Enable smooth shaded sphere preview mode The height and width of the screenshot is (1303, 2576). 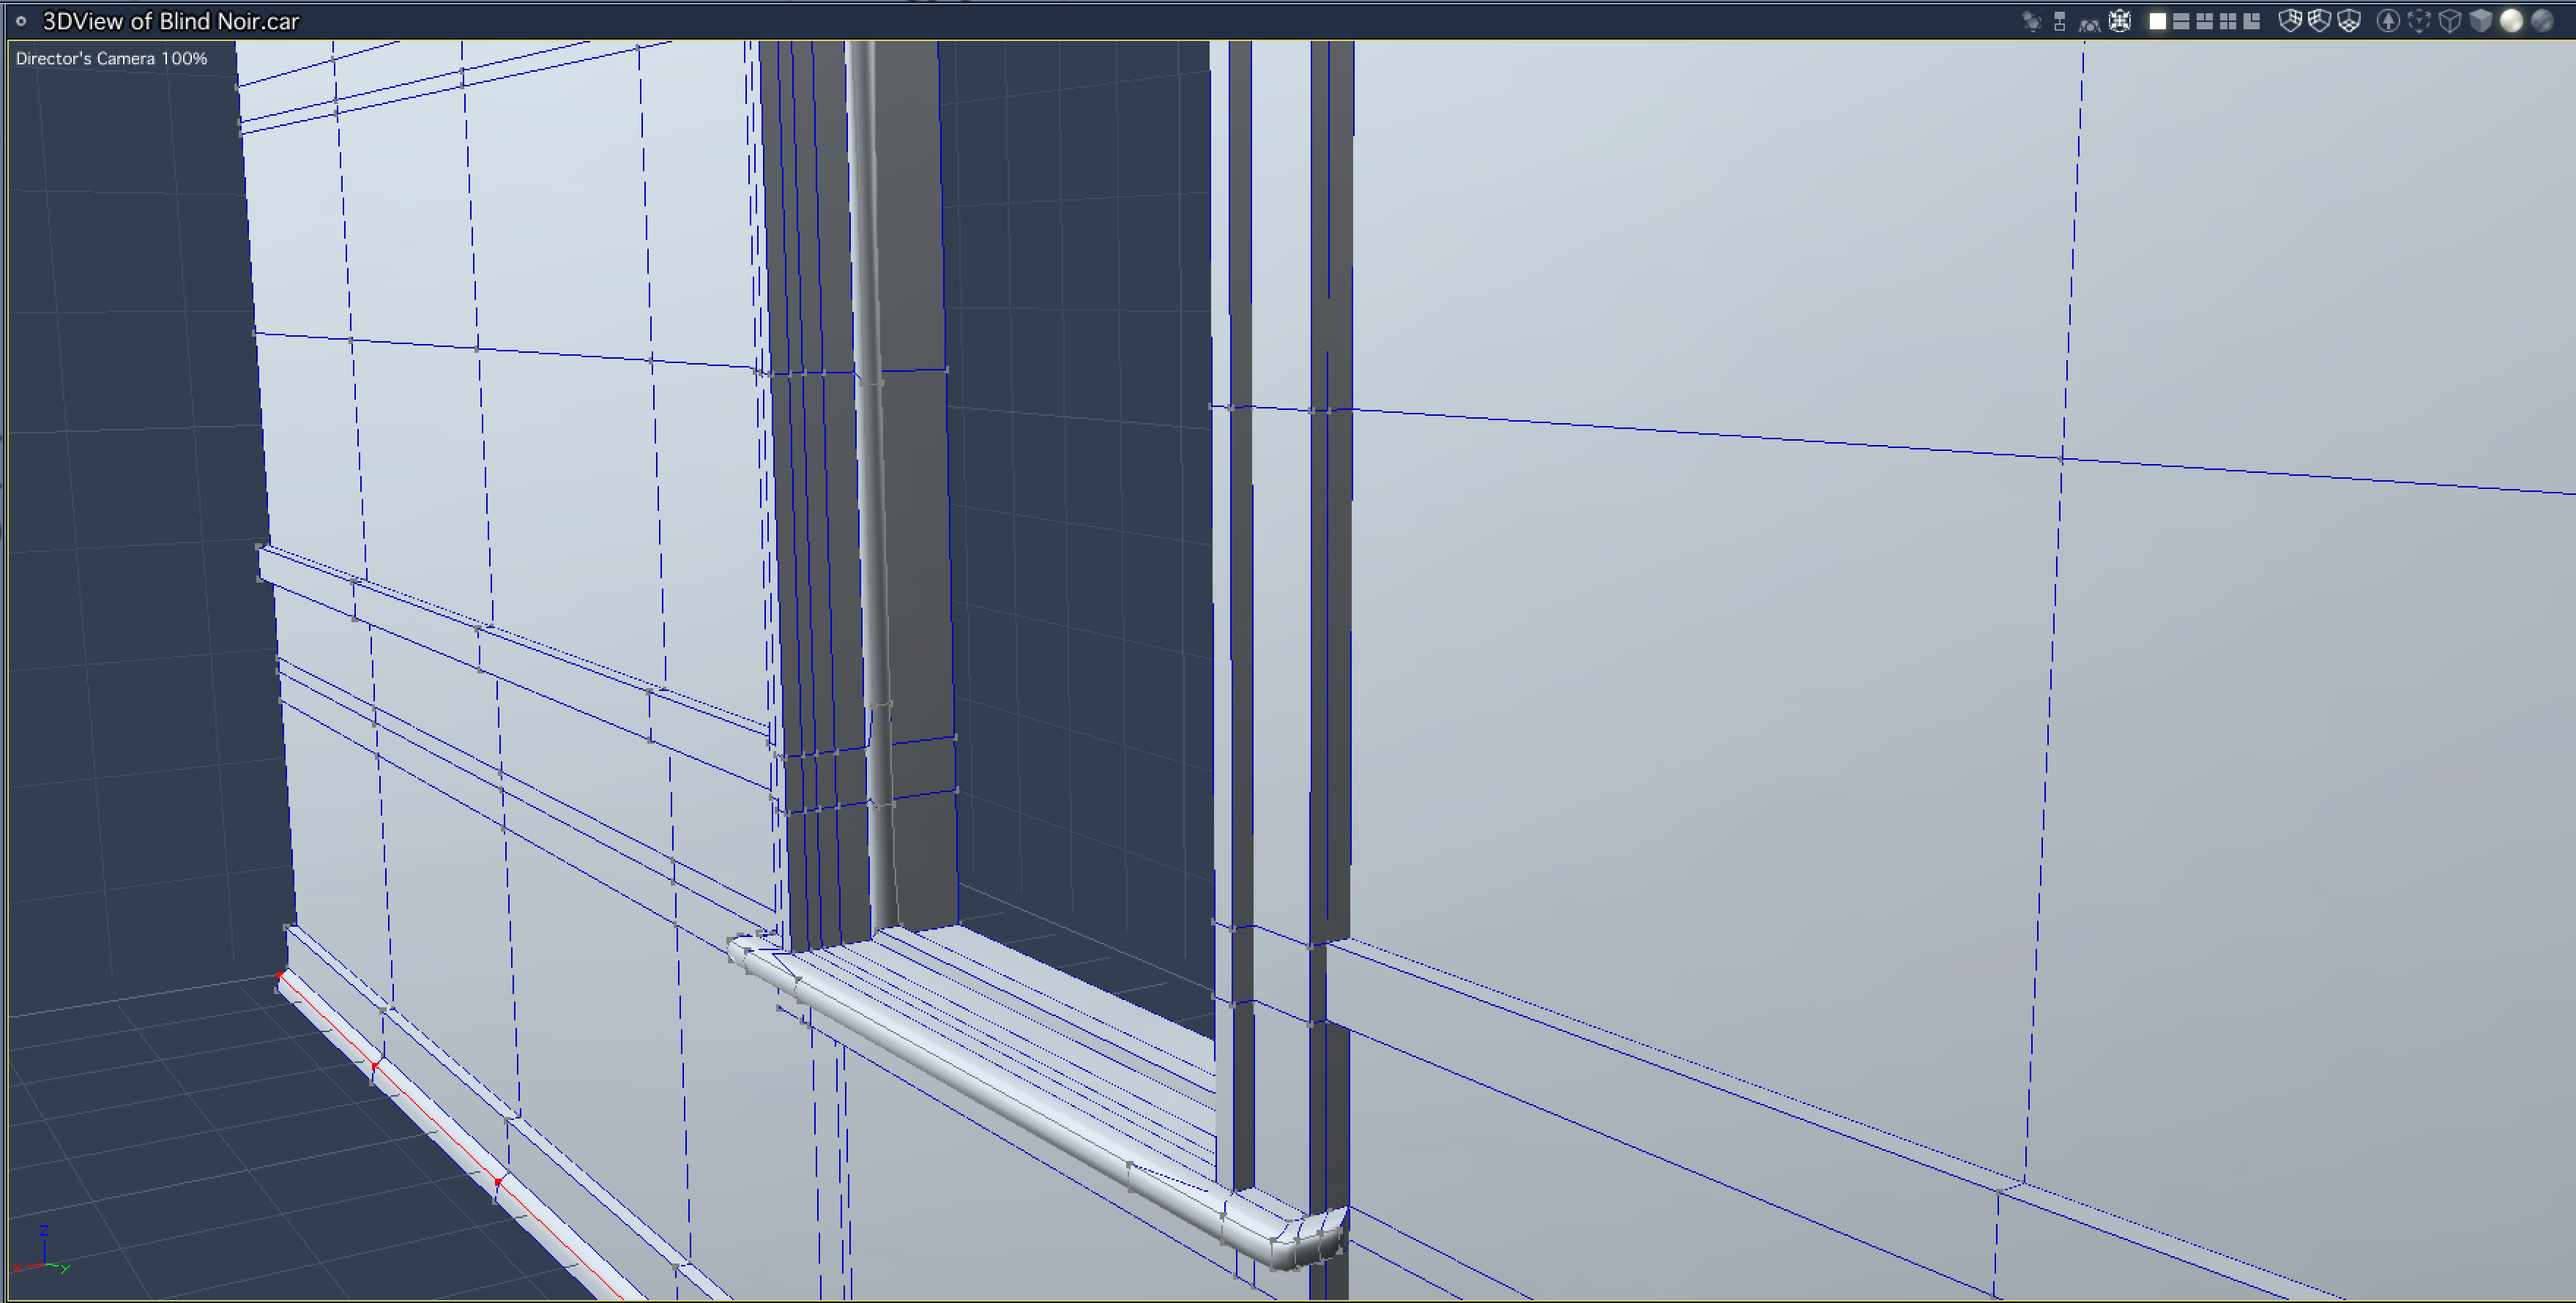tap(2511, 21)
